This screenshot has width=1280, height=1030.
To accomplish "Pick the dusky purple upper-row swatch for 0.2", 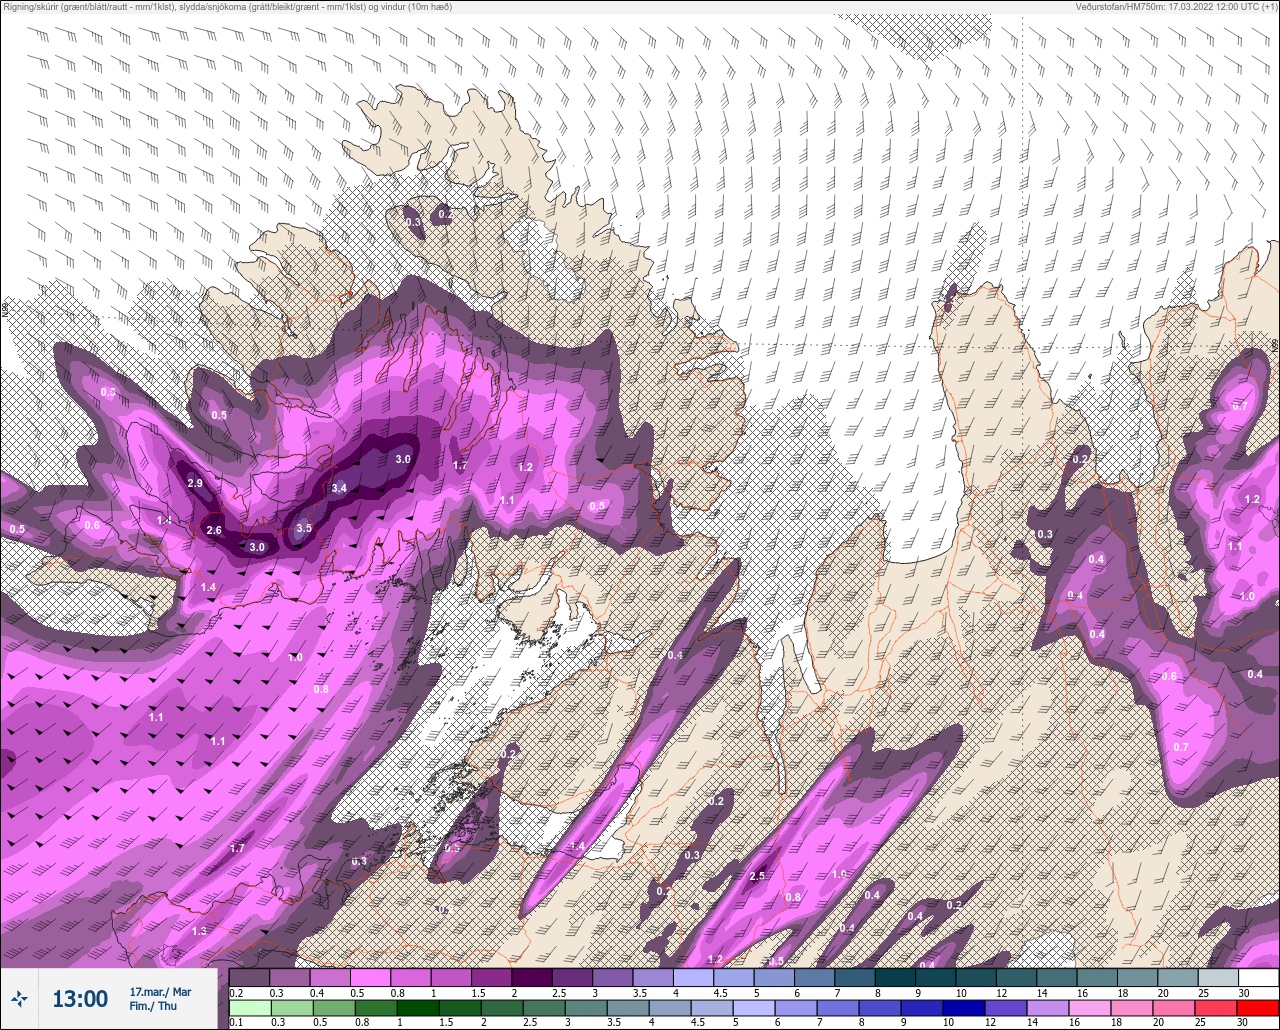I will pyautogui.click(x=249, y=977).
